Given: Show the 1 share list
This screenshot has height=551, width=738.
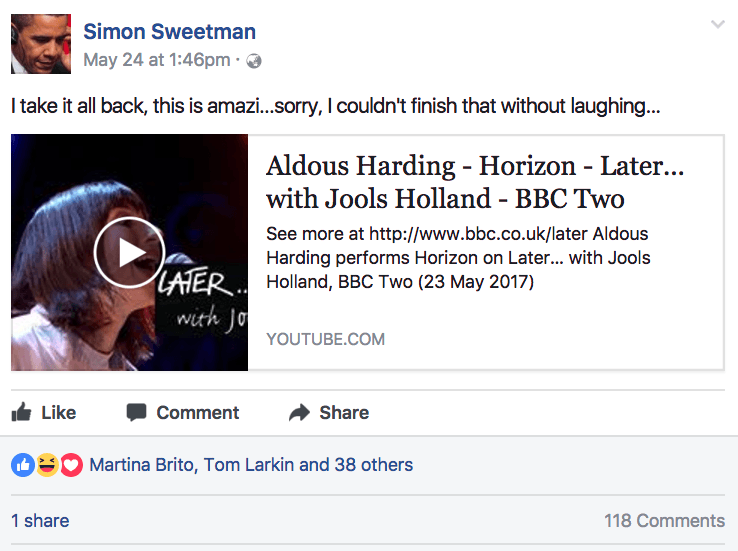Looking at the screenshot, I should coord(40,520).
